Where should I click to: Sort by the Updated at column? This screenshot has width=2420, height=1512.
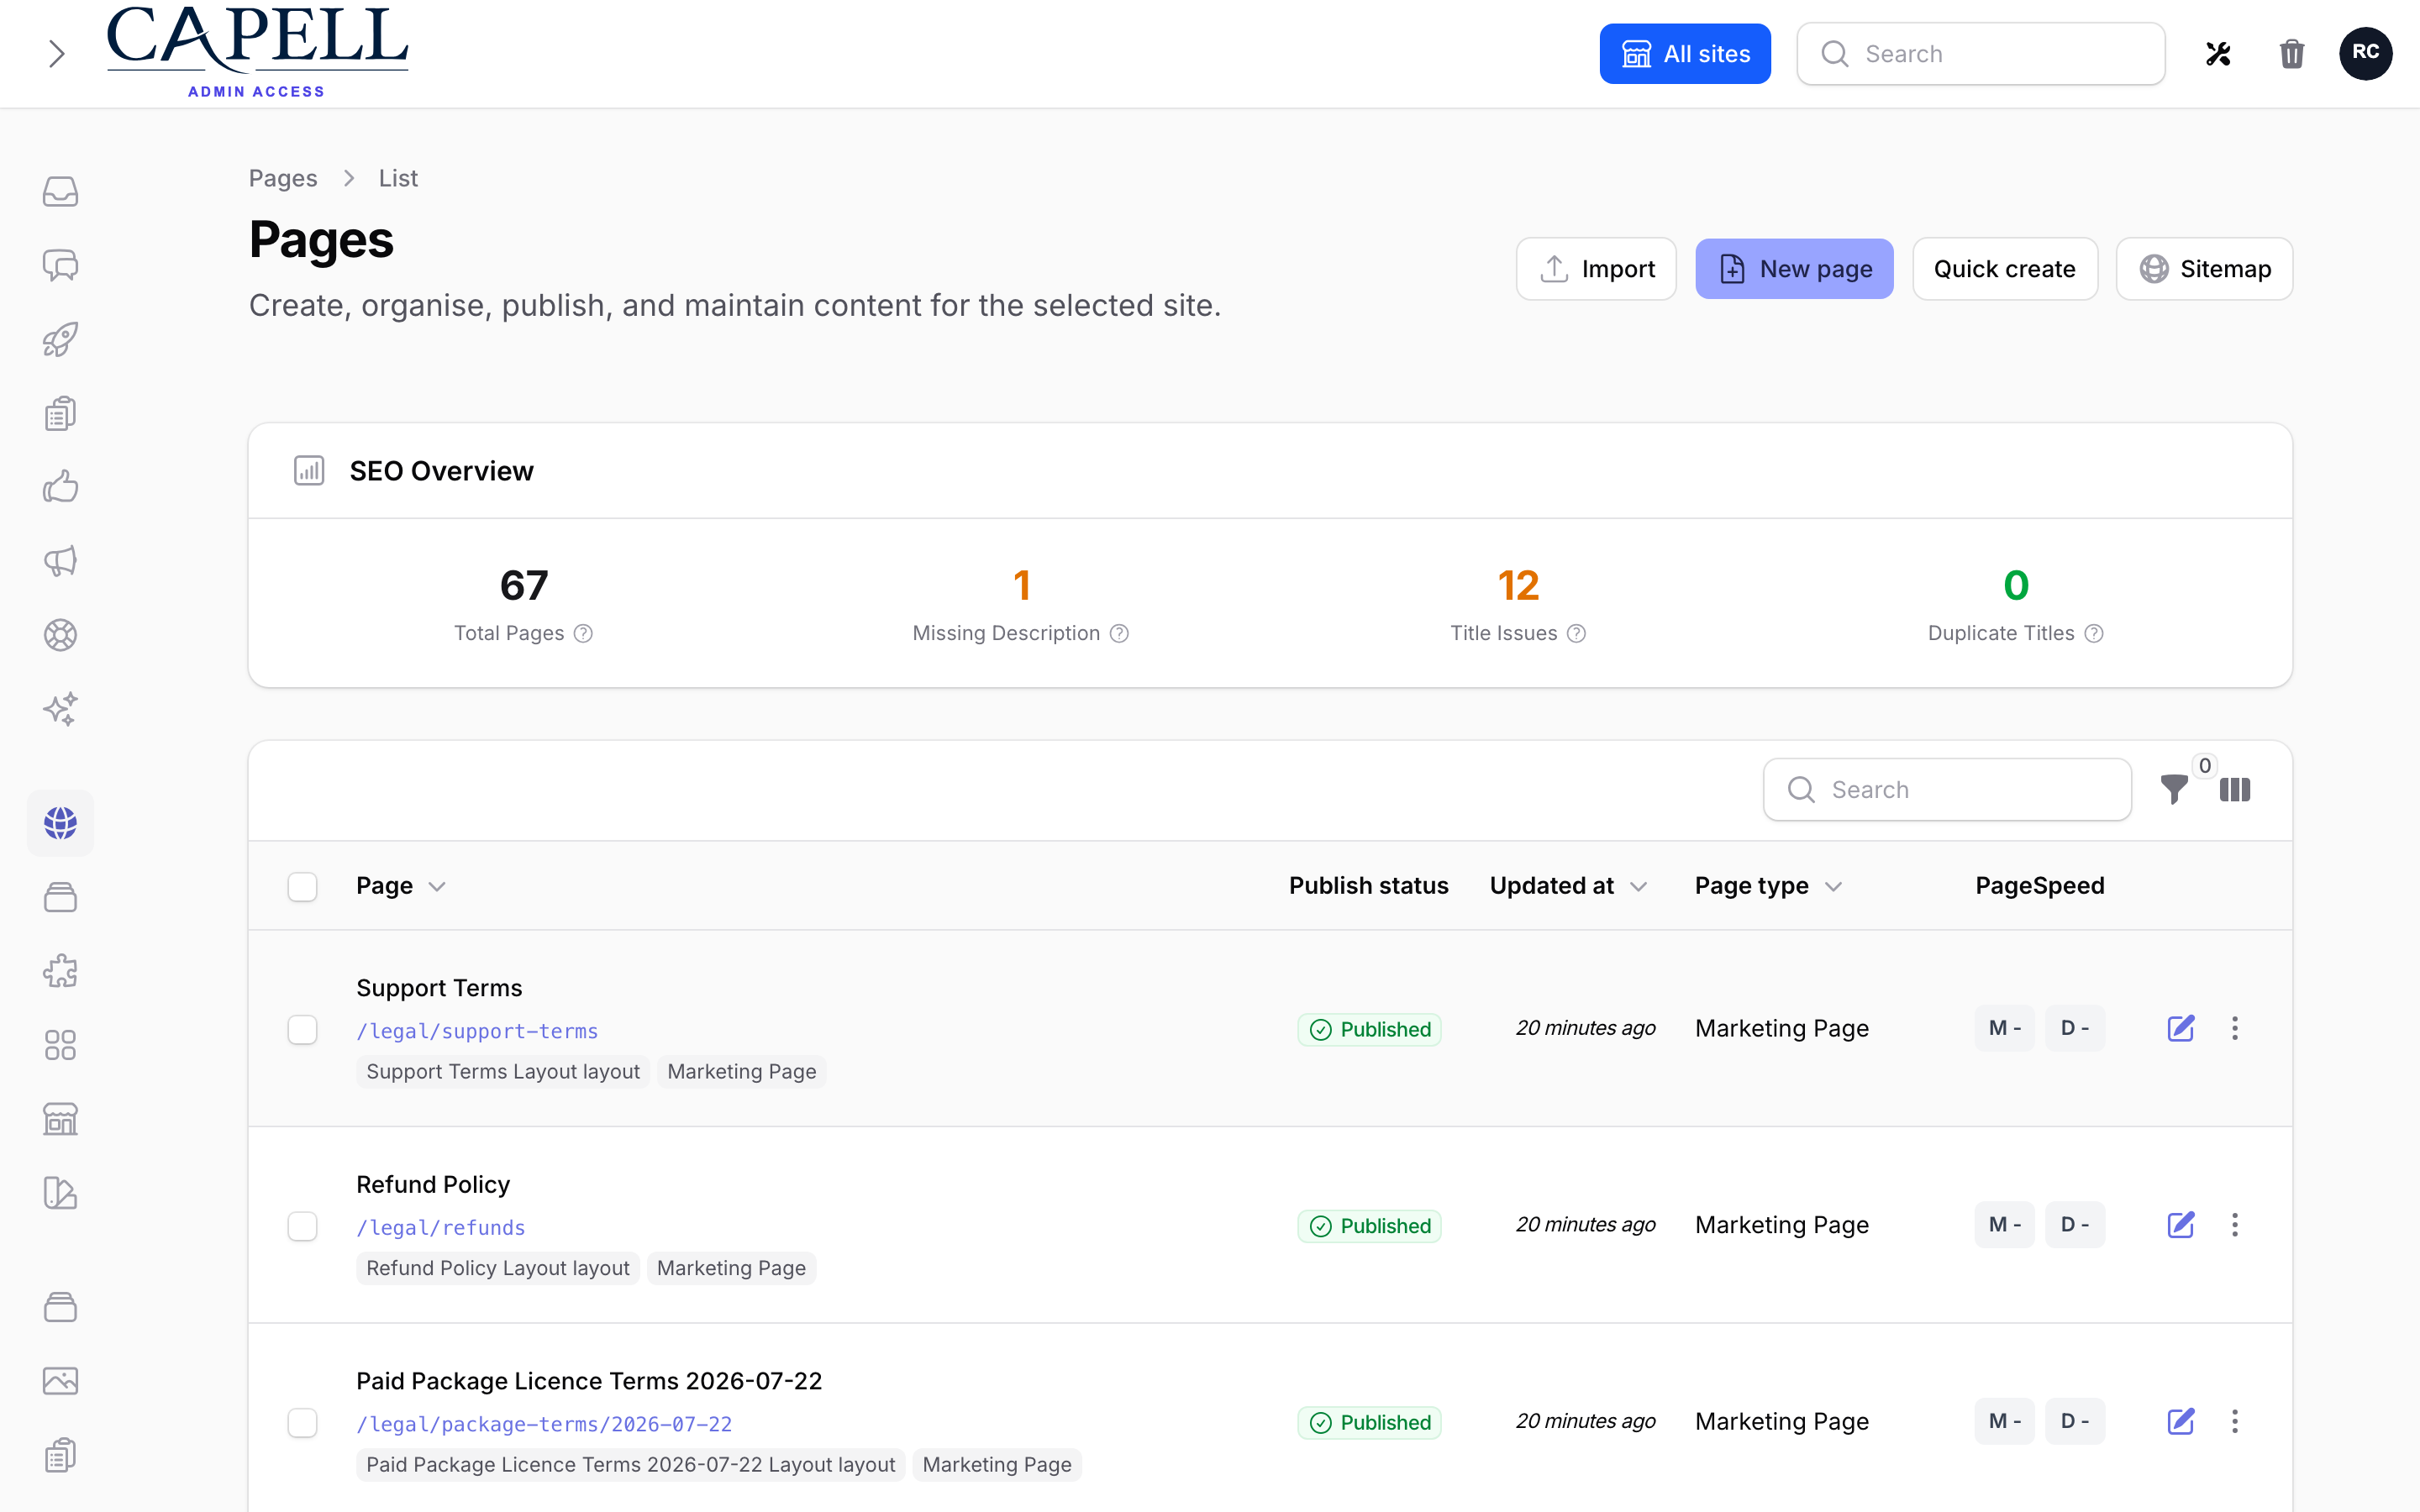coord(1568,886)
